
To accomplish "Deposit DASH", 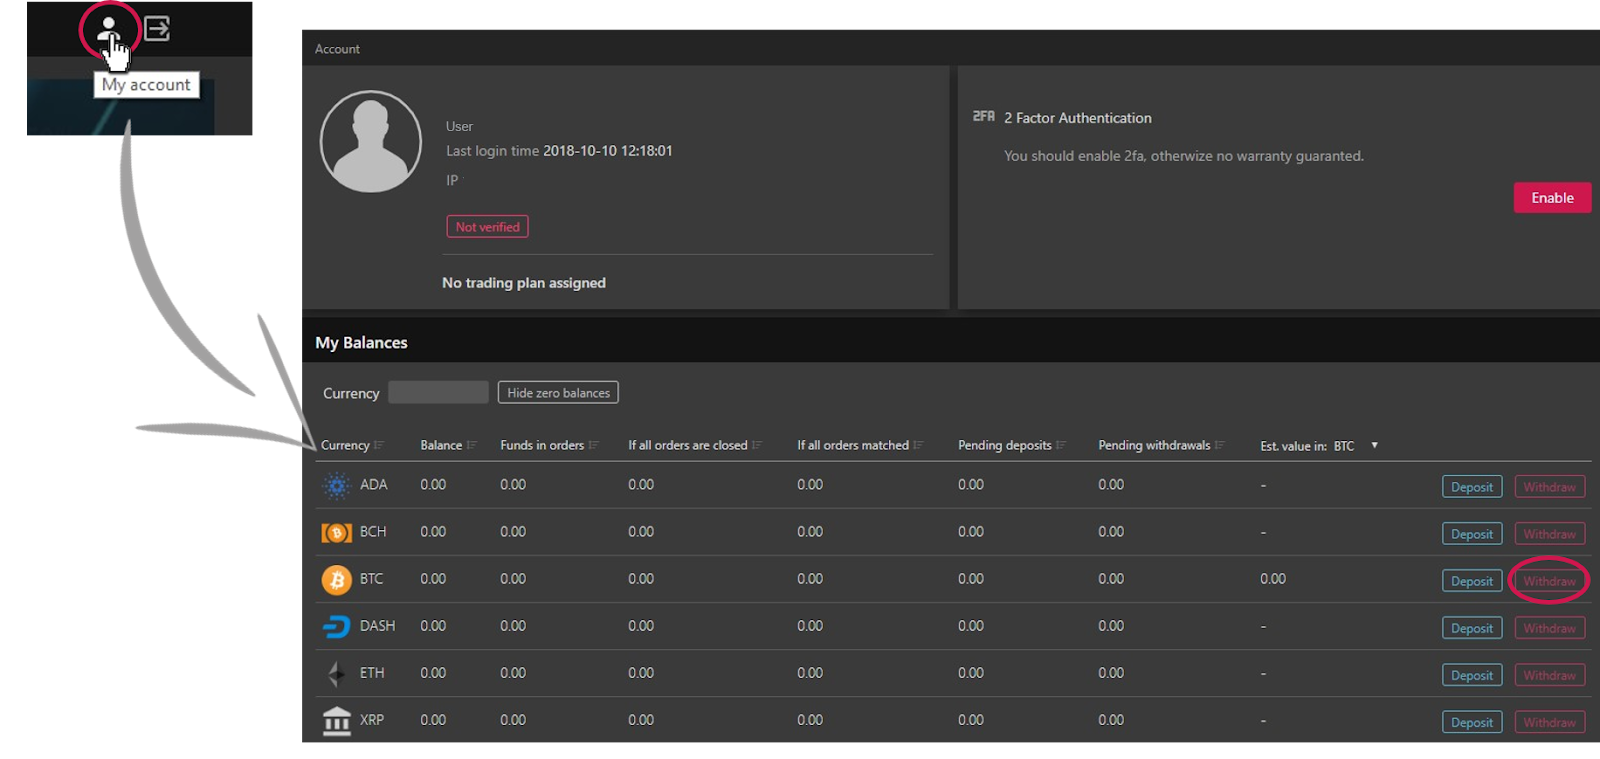I will click(1472, 628).
